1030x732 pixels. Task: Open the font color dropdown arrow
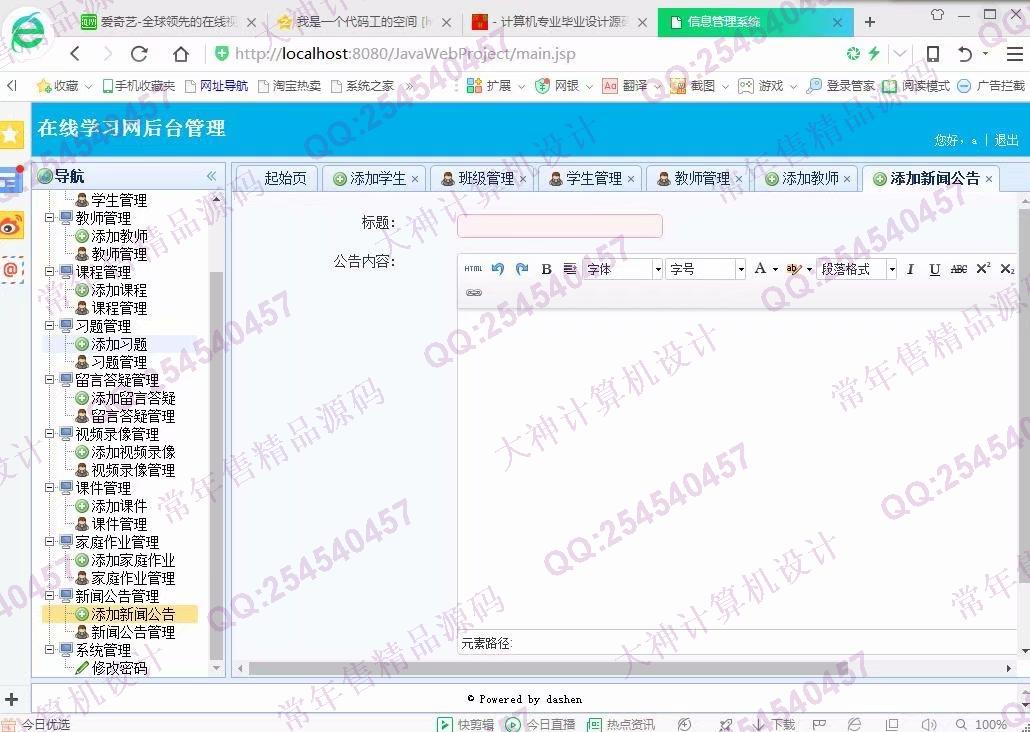pyautogui.click(x=775, y=269)
